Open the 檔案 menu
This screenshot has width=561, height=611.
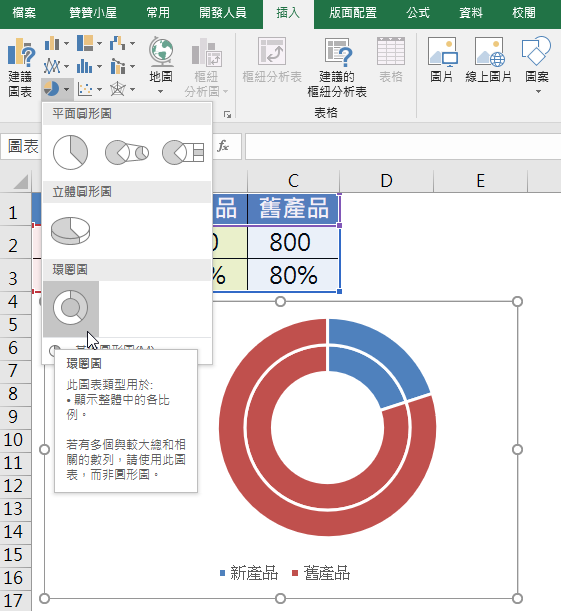click(x=24, y=13)
